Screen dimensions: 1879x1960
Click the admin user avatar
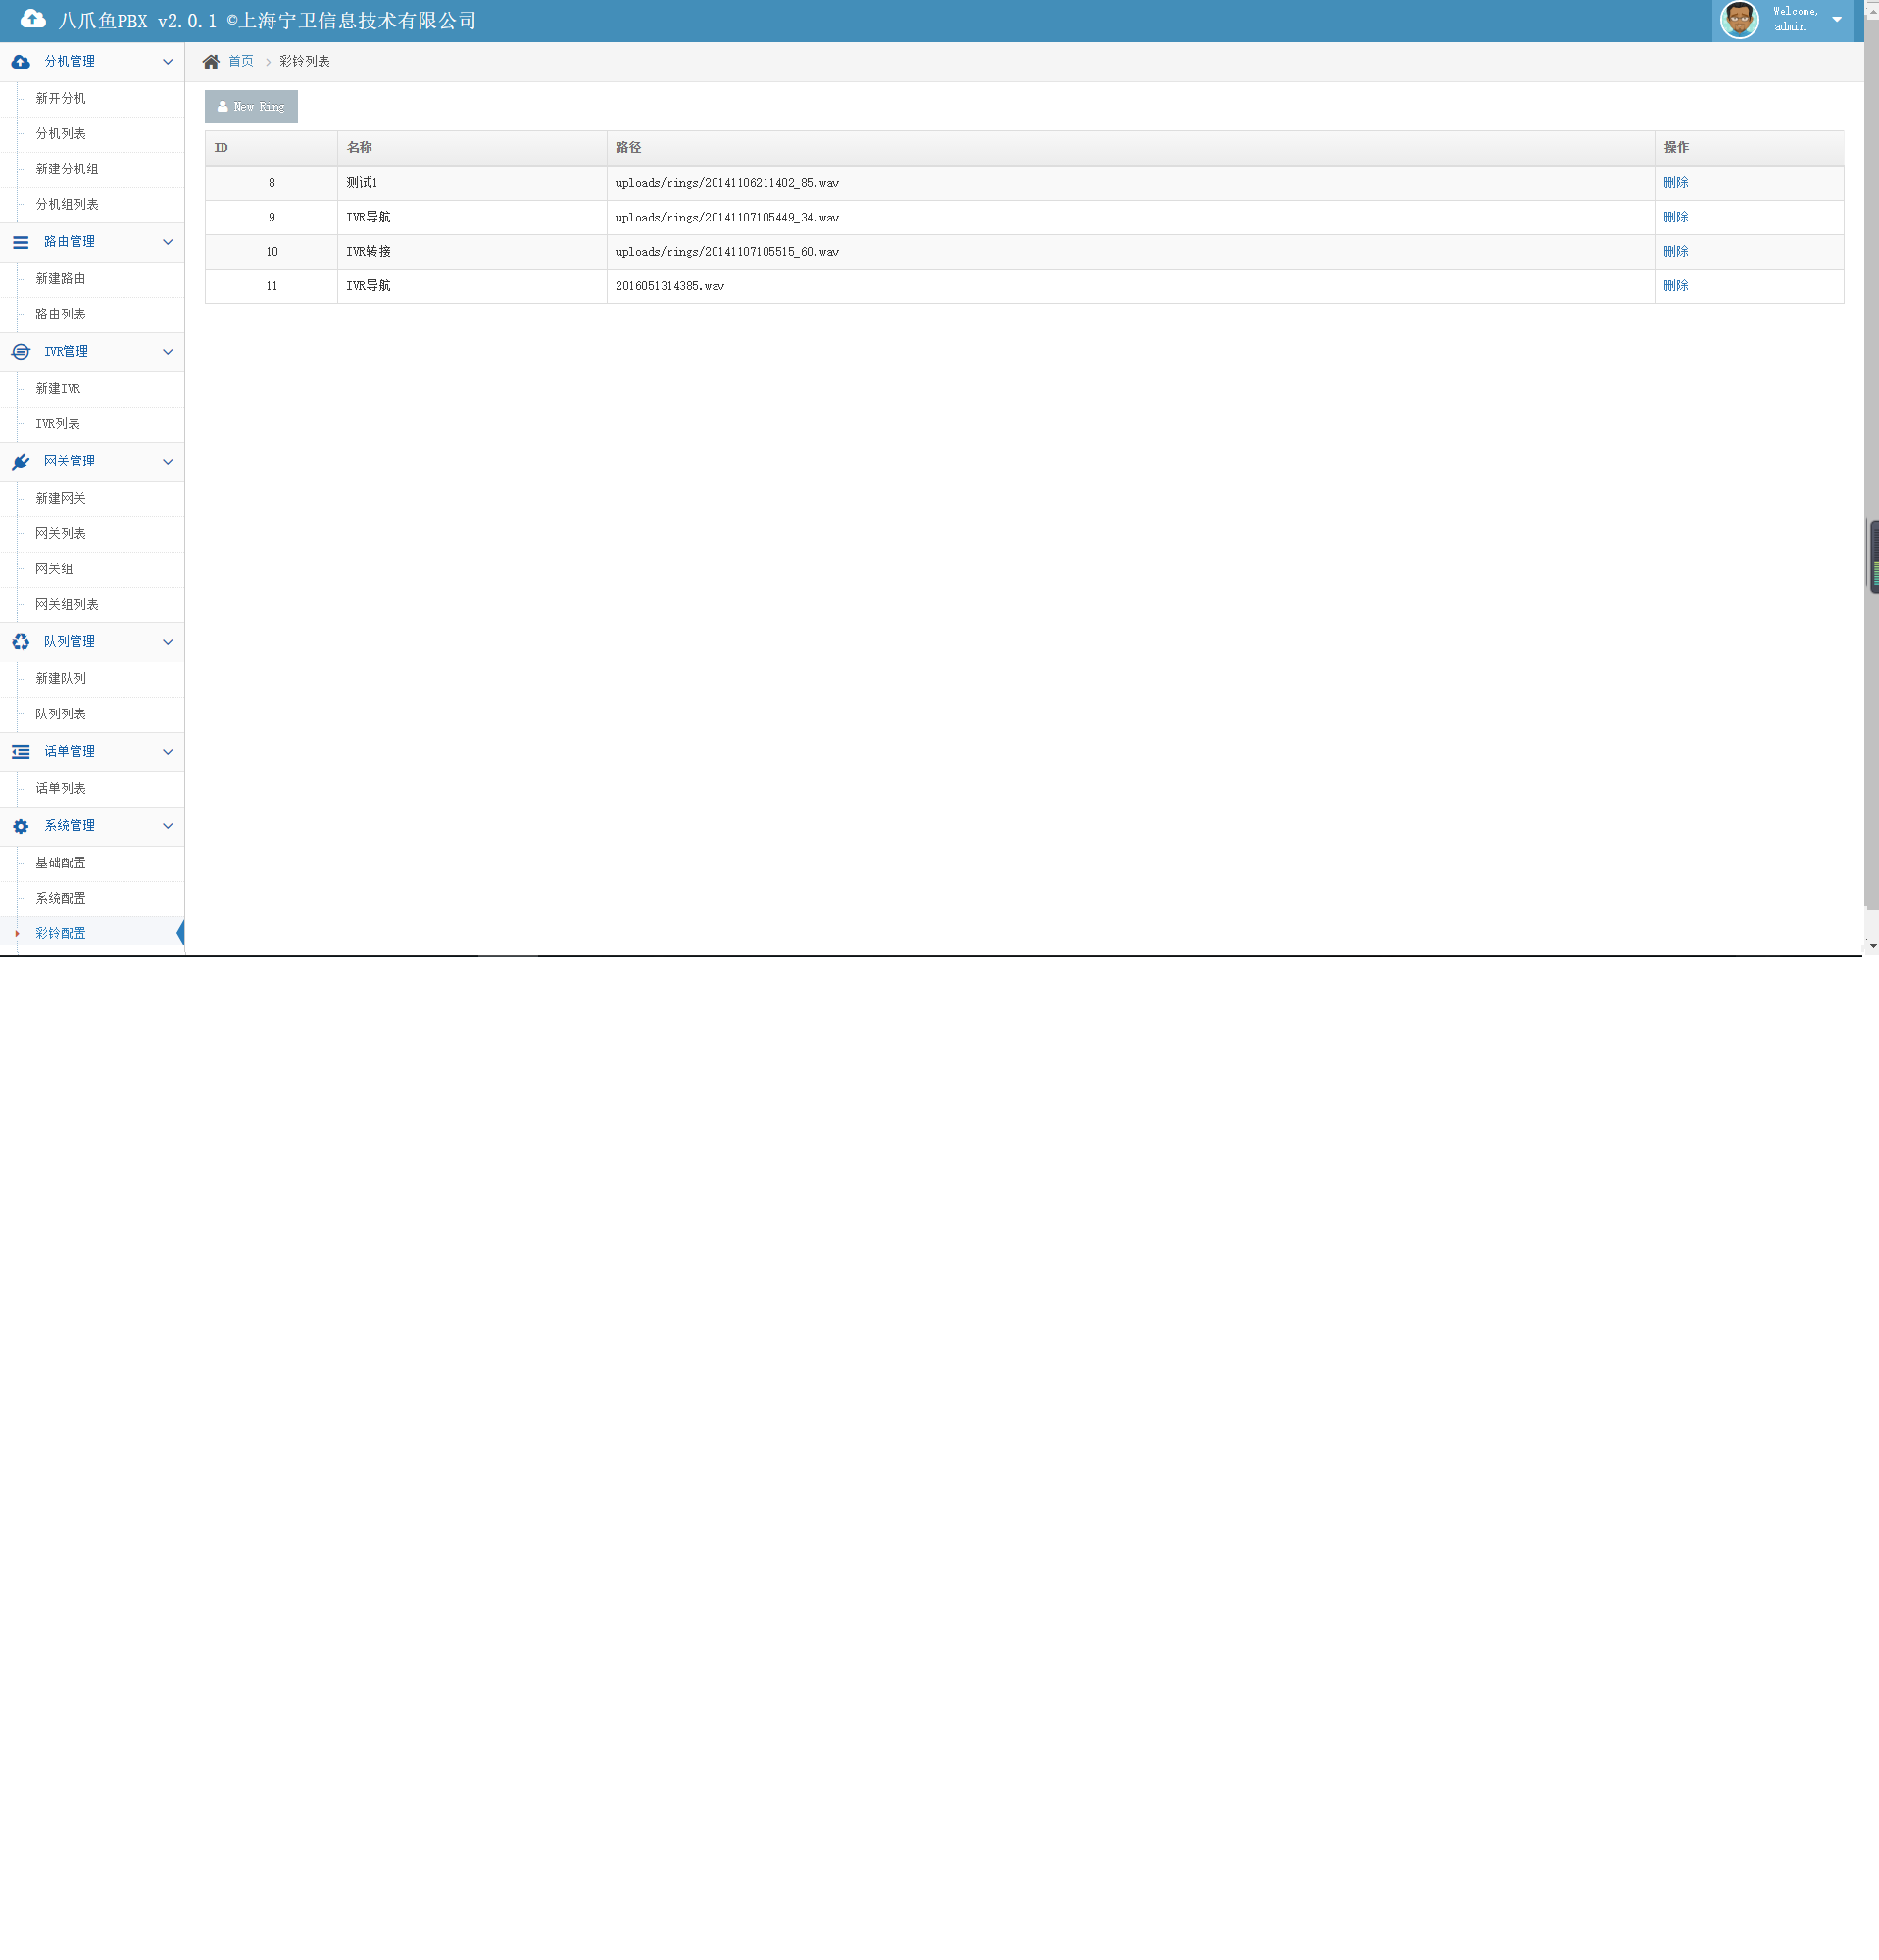point(1738,19)
